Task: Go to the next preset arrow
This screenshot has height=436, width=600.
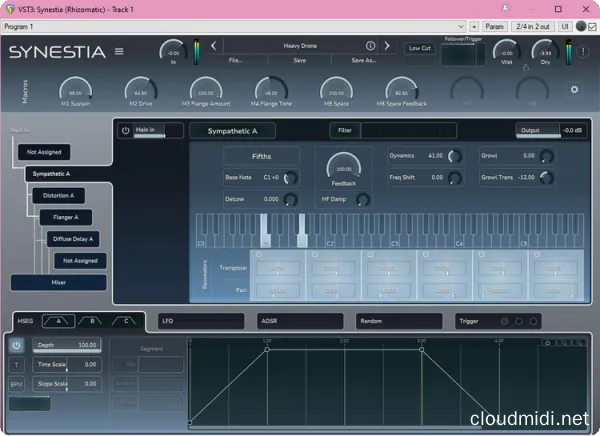Action: [x=386, y=46]
